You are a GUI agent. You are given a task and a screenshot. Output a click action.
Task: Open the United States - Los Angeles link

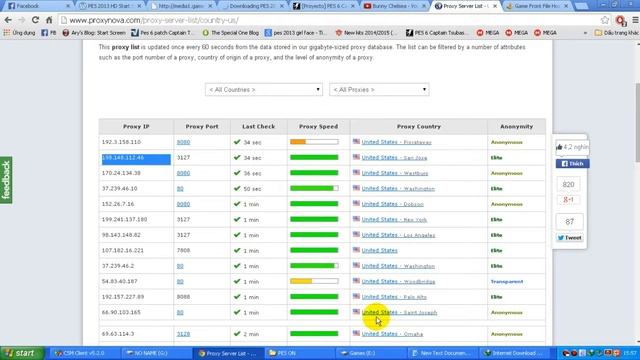click(398, 235)
